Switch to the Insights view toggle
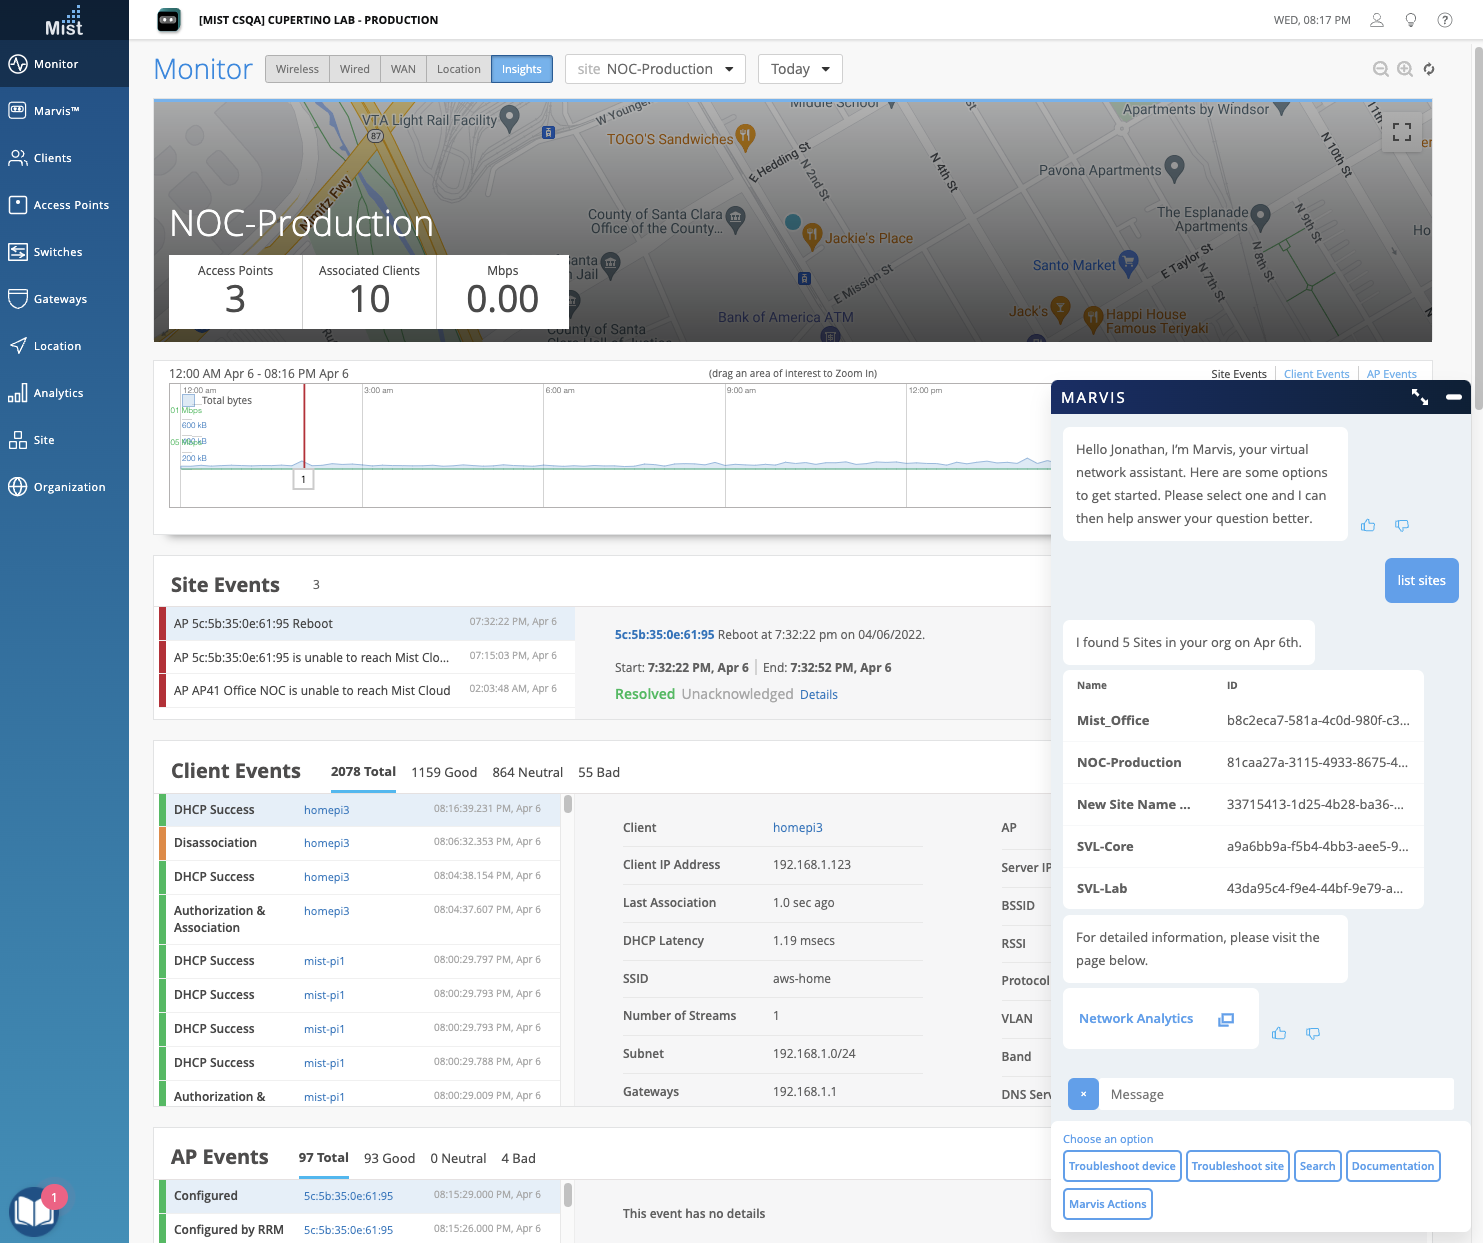This screenshot has width=1483, height=1243. pyautogui.click(x=521, y=69)
